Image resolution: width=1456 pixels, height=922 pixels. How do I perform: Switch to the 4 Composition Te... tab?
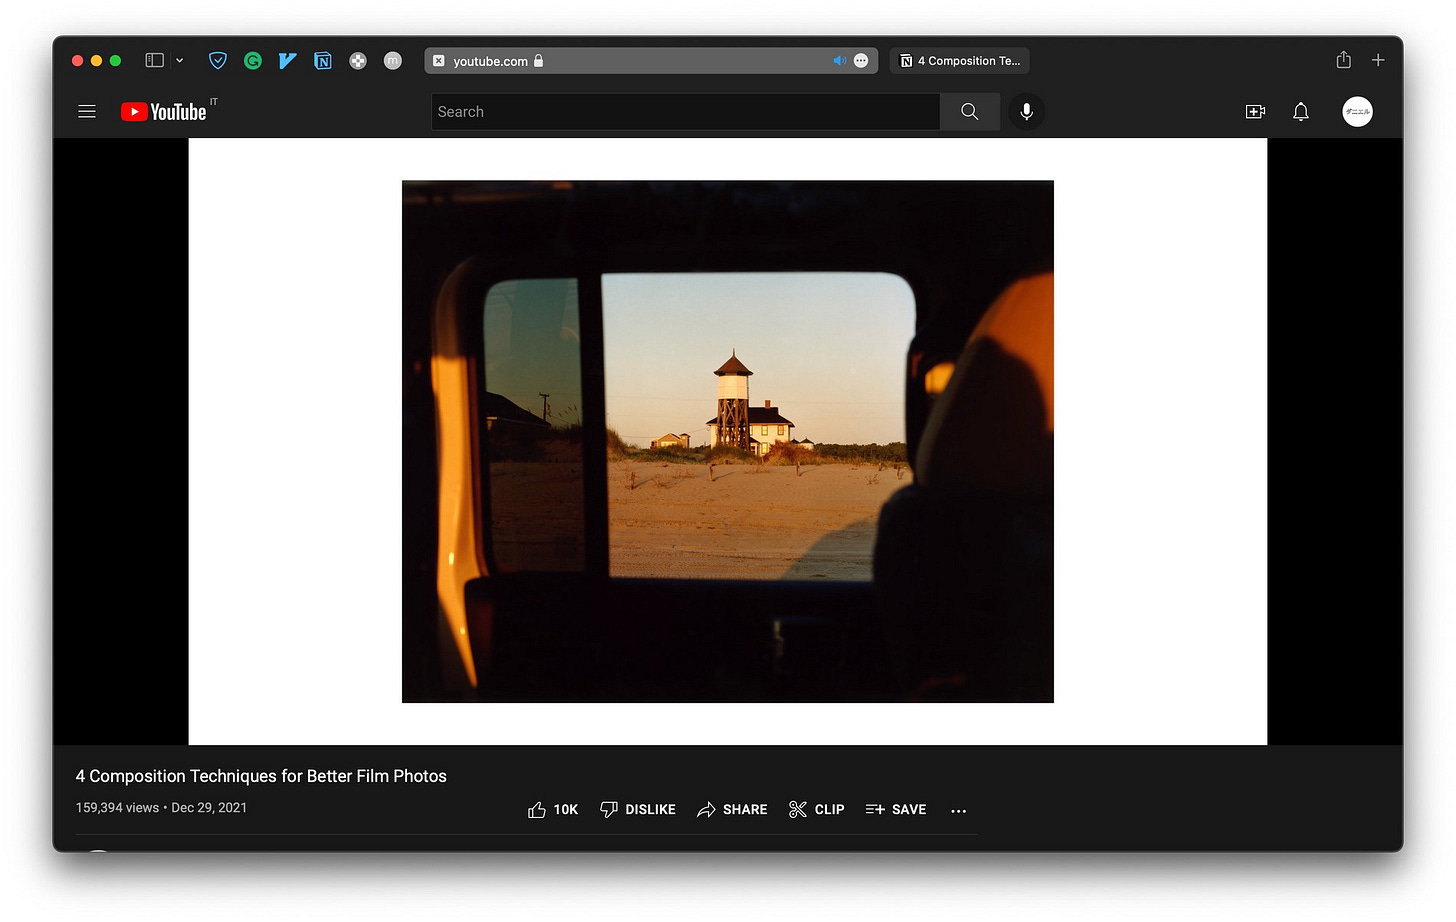[x=959, y=61]
